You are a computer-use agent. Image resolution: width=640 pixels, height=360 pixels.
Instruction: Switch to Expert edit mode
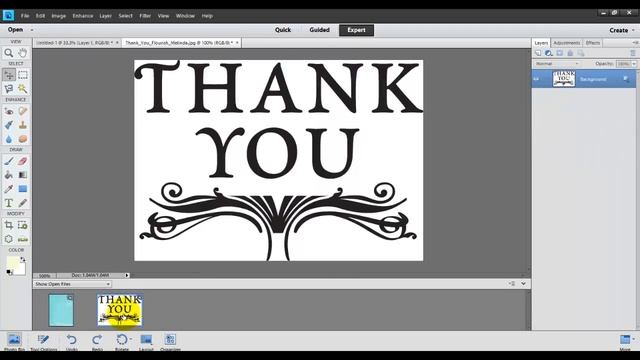pos(356,30)
